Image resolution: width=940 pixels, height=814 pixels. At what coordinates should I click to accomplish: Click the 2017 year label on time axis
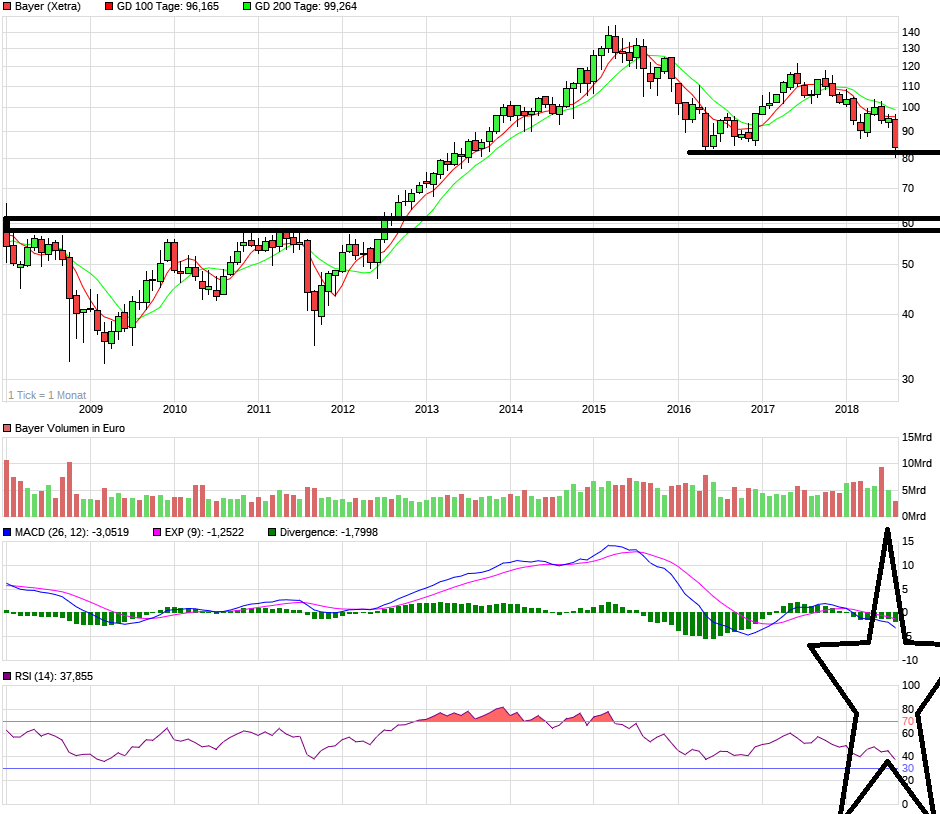[x=763, y=409]
